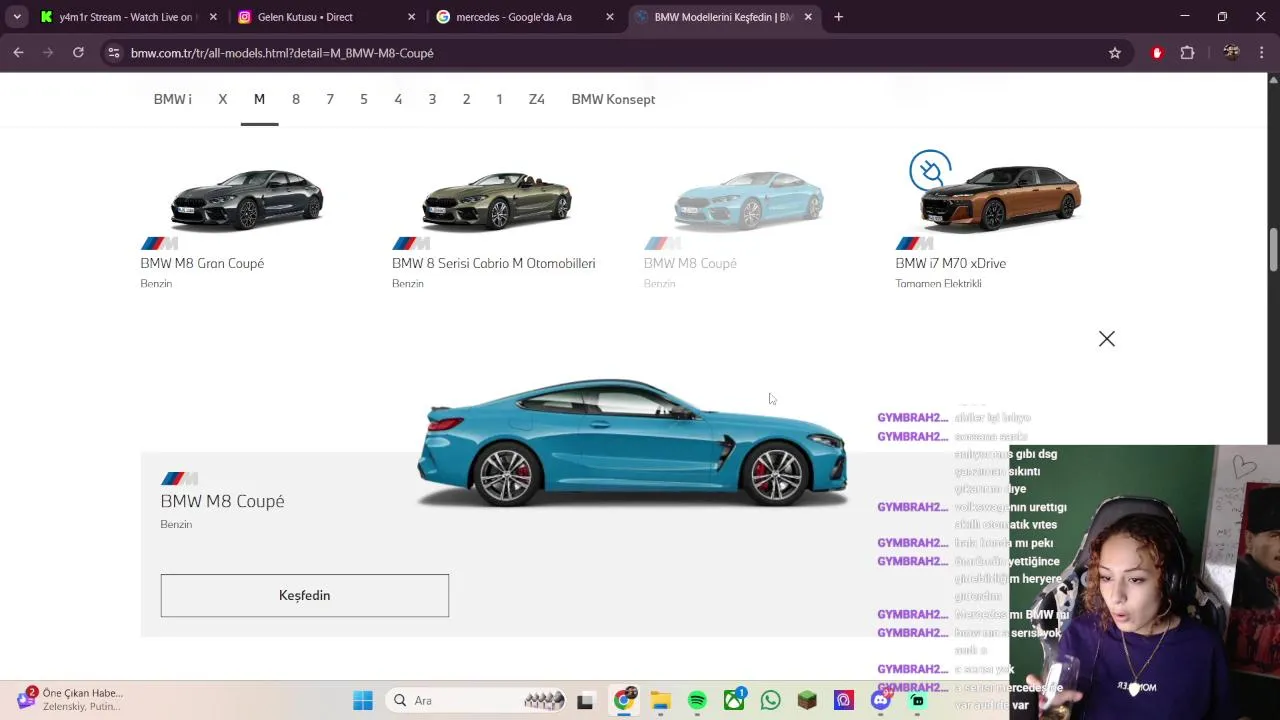Bookmark this page with the star
Image resolution: width=1280 pixels, height=720 pixels.
pos(1115,53)
